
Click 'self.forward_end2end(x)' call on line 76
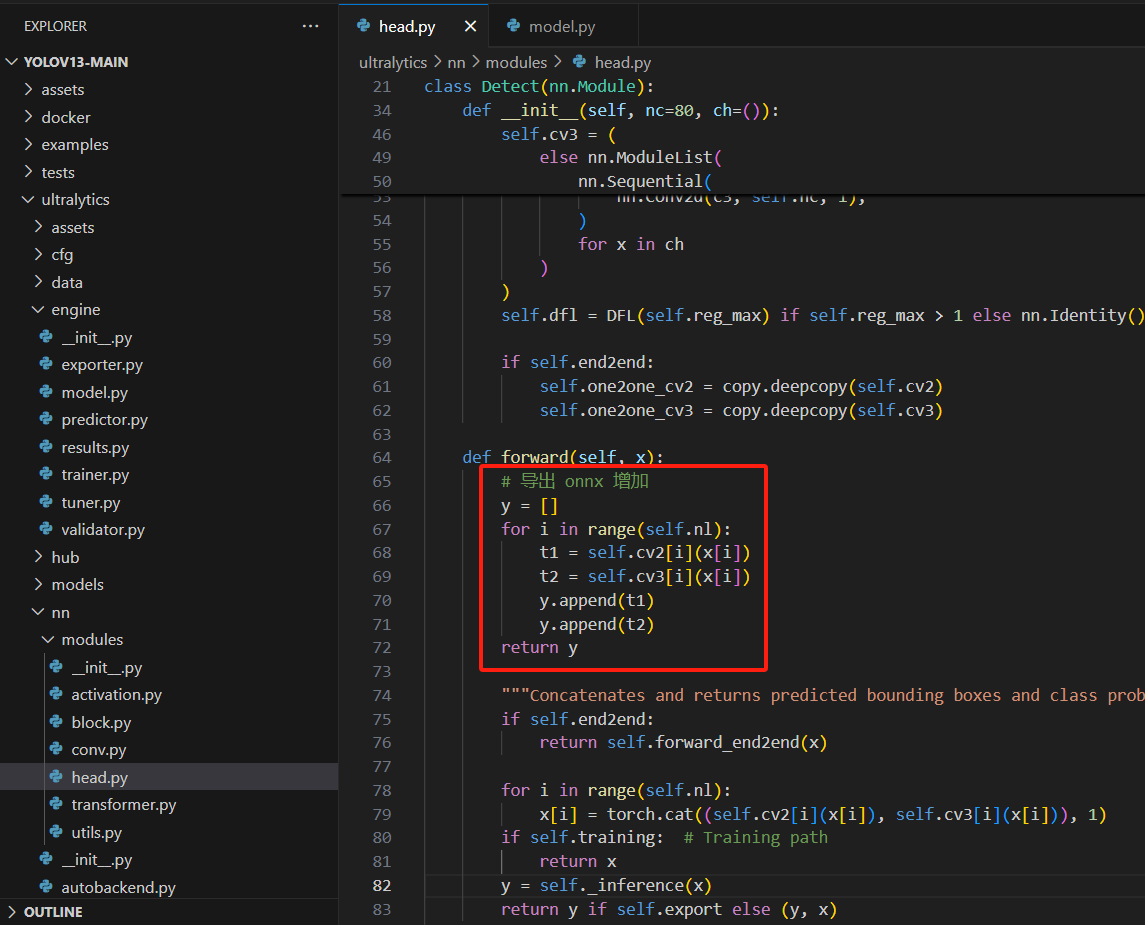(717, 742)
